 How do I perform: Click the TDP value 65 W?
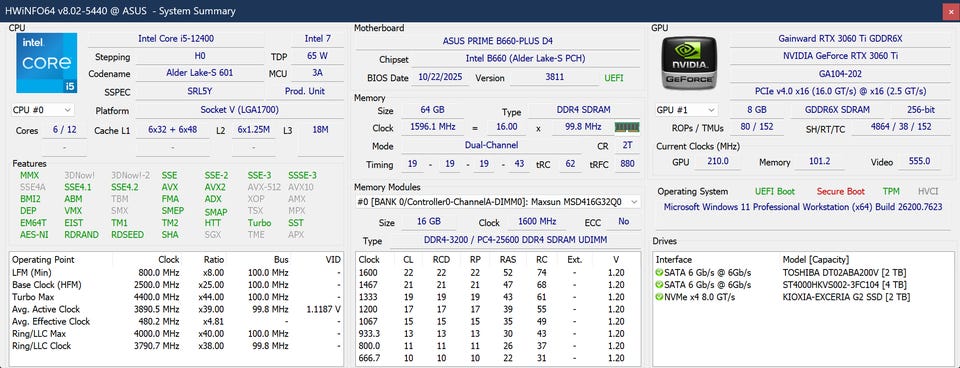318,56
